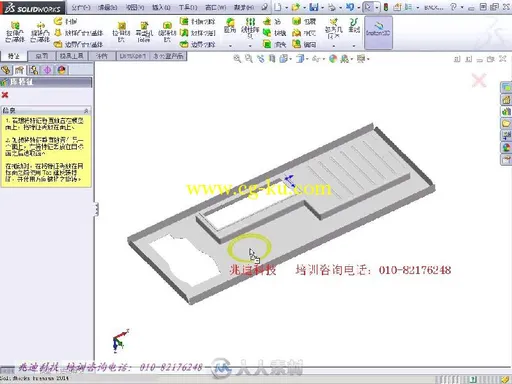Click the Save icon

[313, 7]
